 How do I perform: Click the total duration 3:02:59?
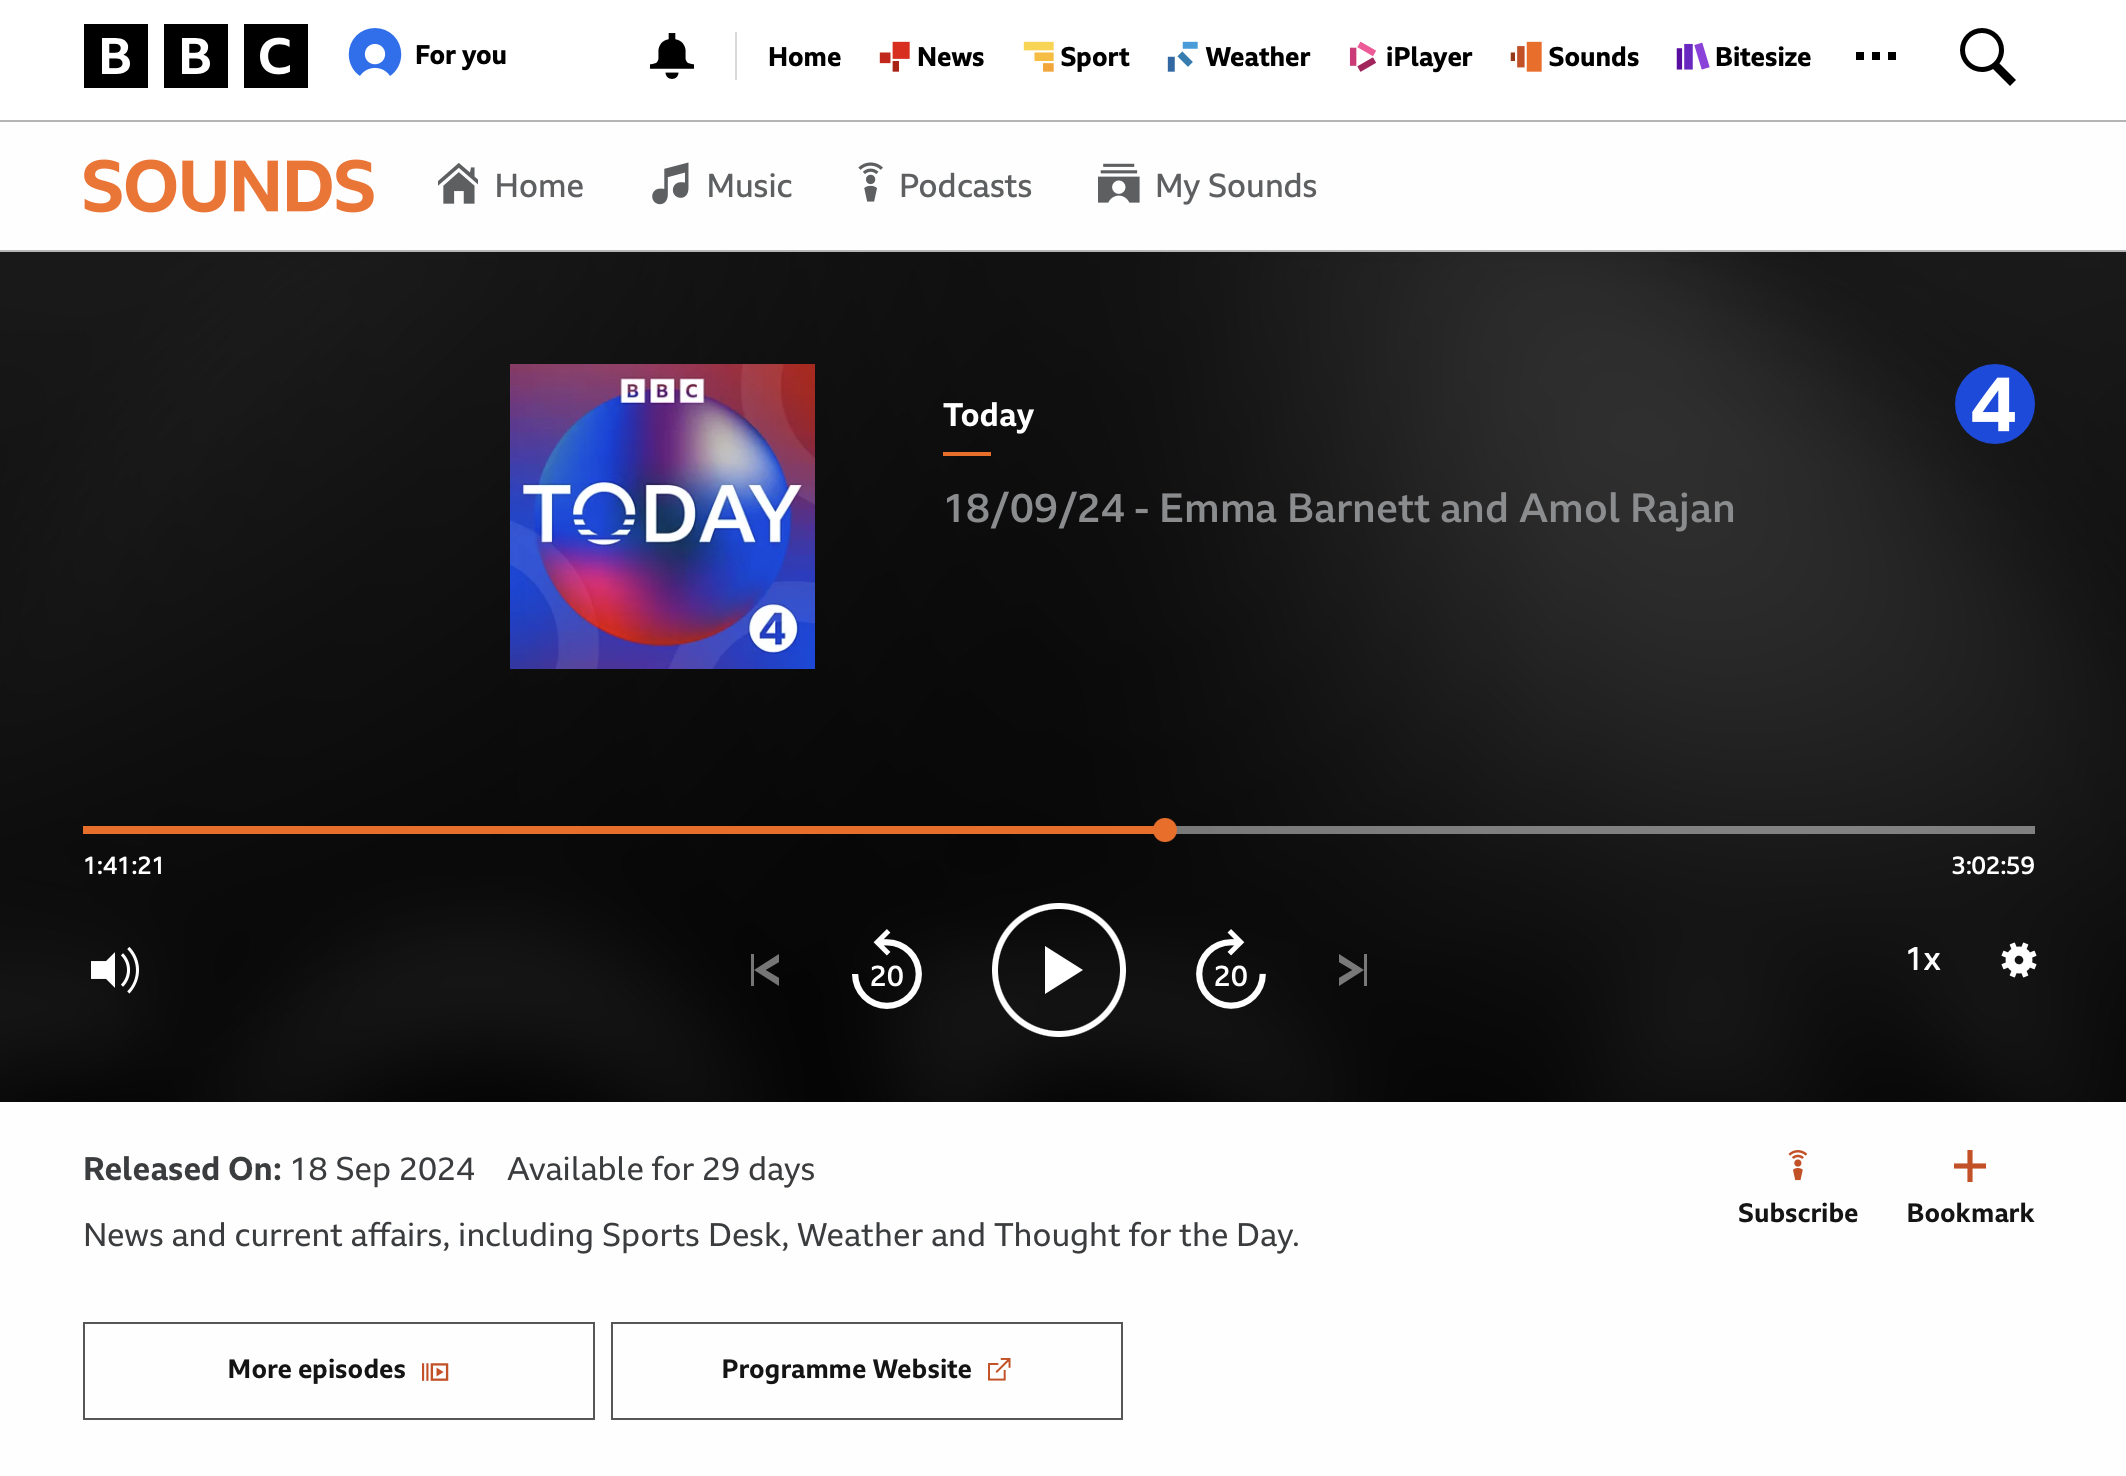[x=1992, y=866]
